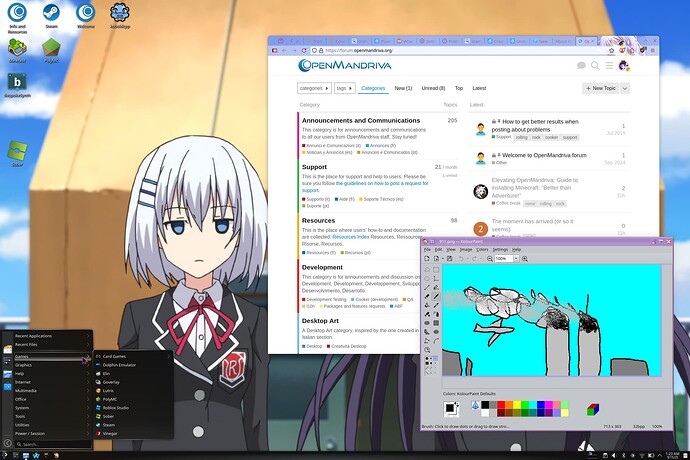Open the File menu in KolourPaint

427,250
